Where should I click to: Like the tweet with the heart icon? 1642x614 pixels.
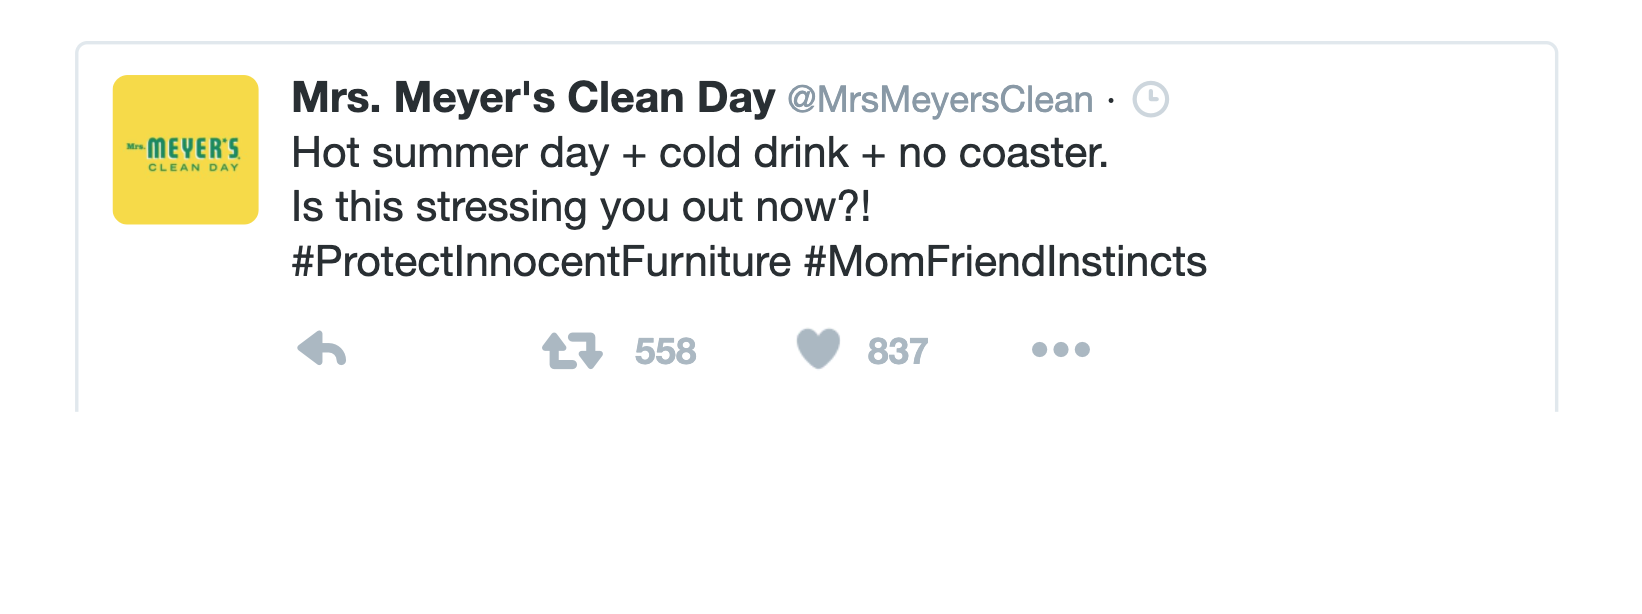pyautogui.click(x=818, y=349)
